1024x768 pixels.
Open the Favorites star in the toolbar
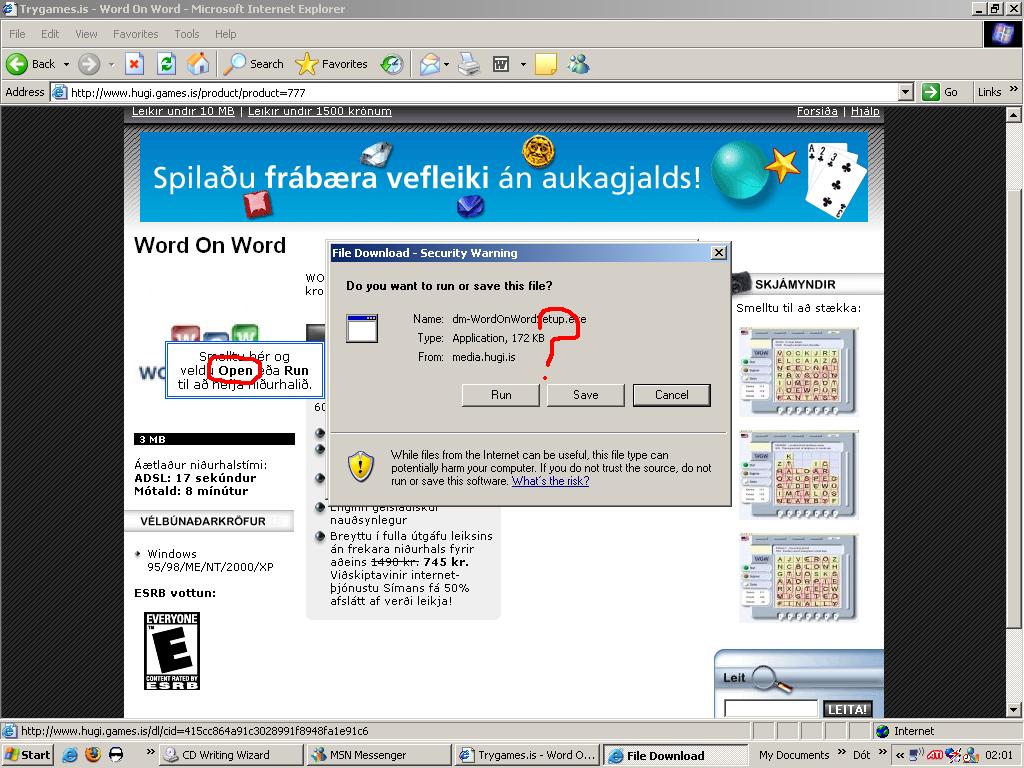pyautogui.click(x=332, y=64)
